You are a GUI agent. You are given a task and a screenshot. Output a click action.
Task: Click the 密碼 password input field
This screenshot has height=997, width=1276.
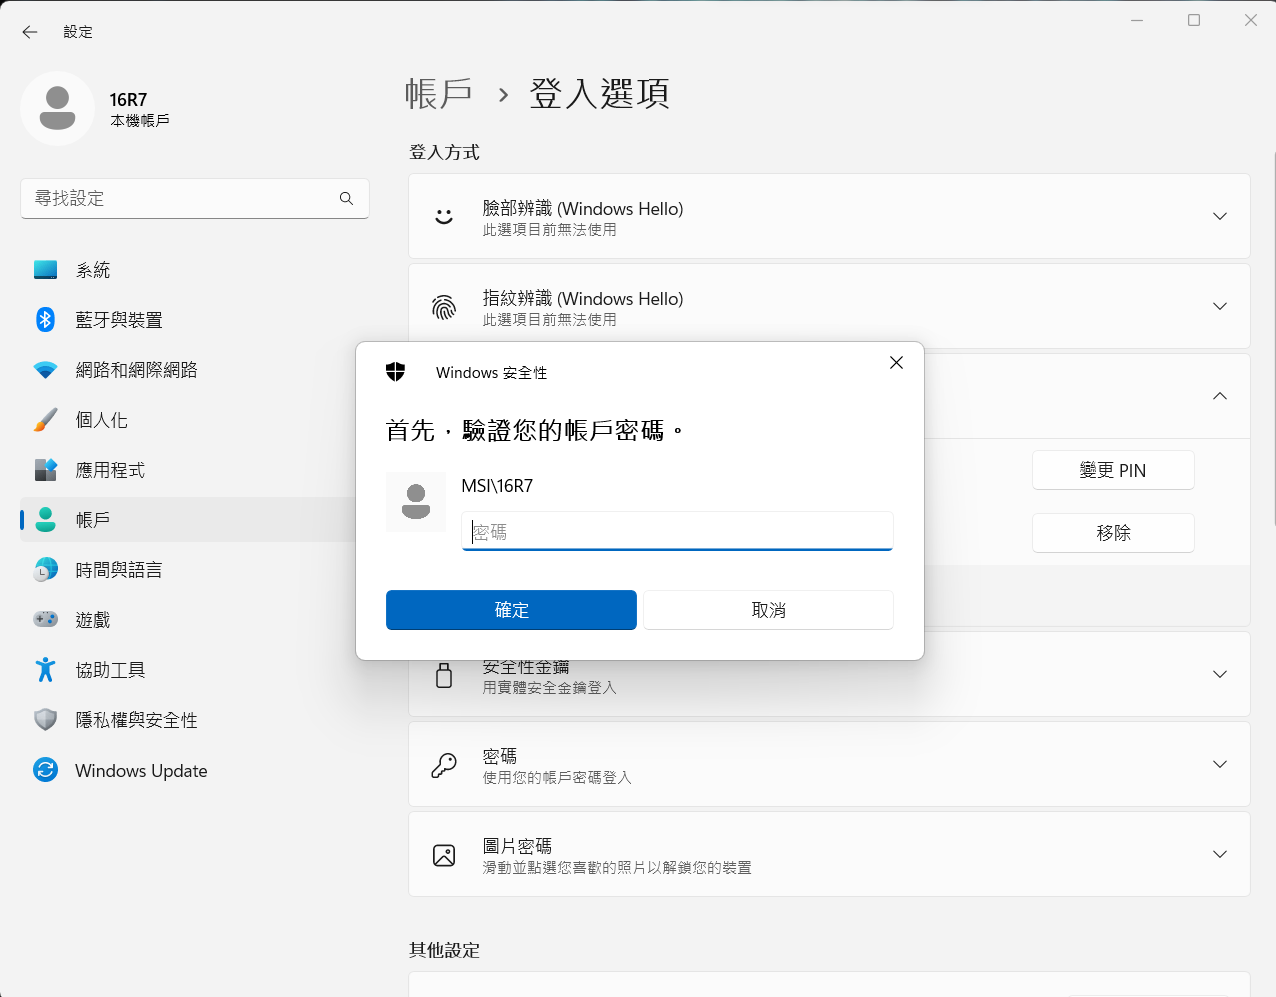point(677,532)
